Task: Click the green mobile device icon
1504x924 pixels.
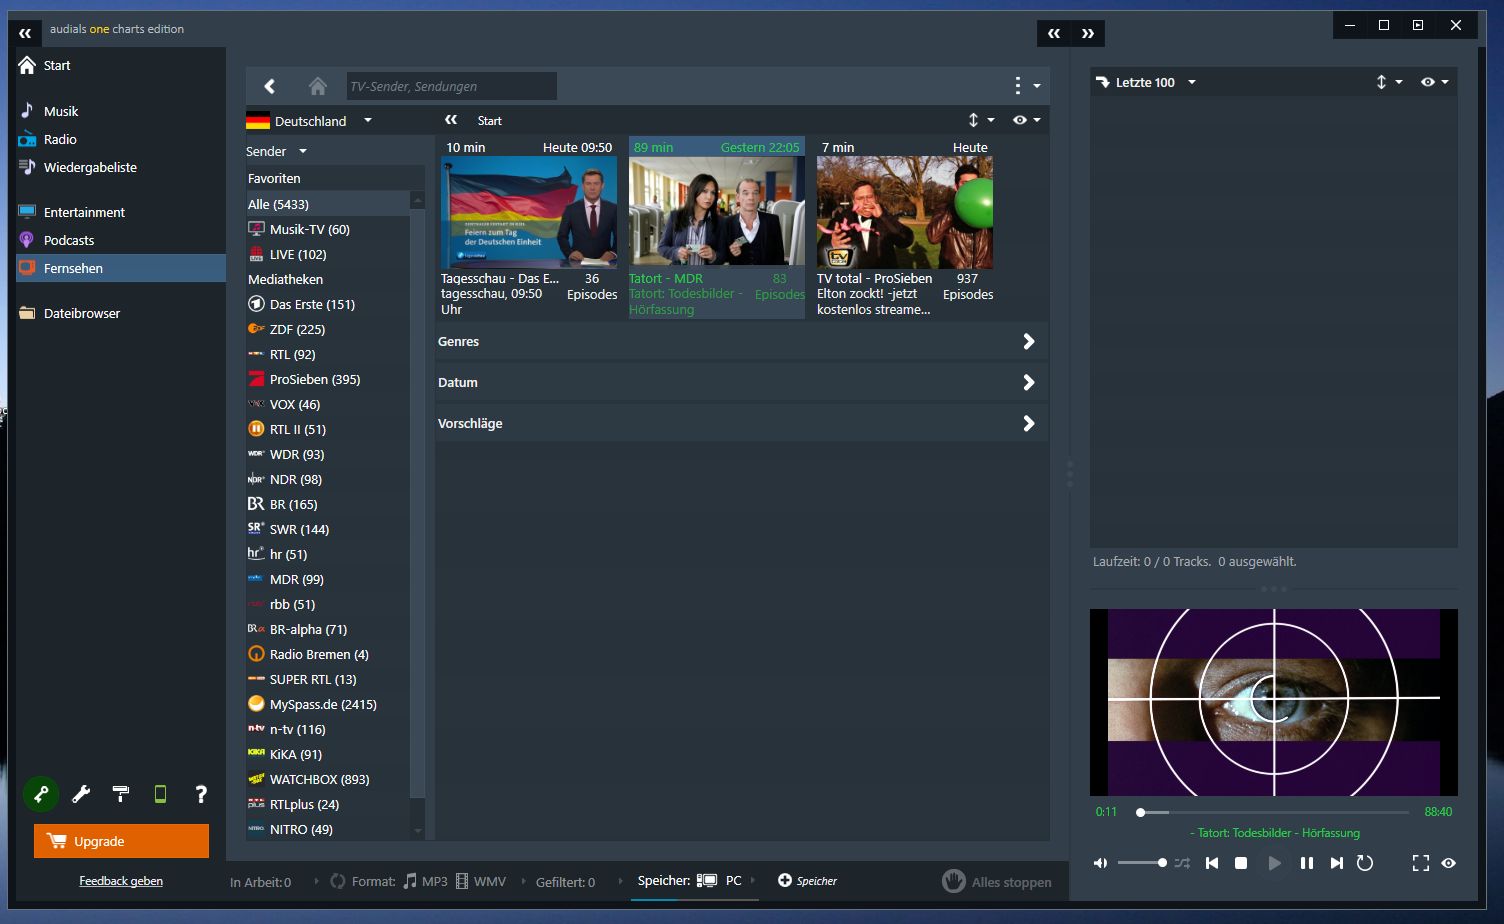Action: pos(160,794)
